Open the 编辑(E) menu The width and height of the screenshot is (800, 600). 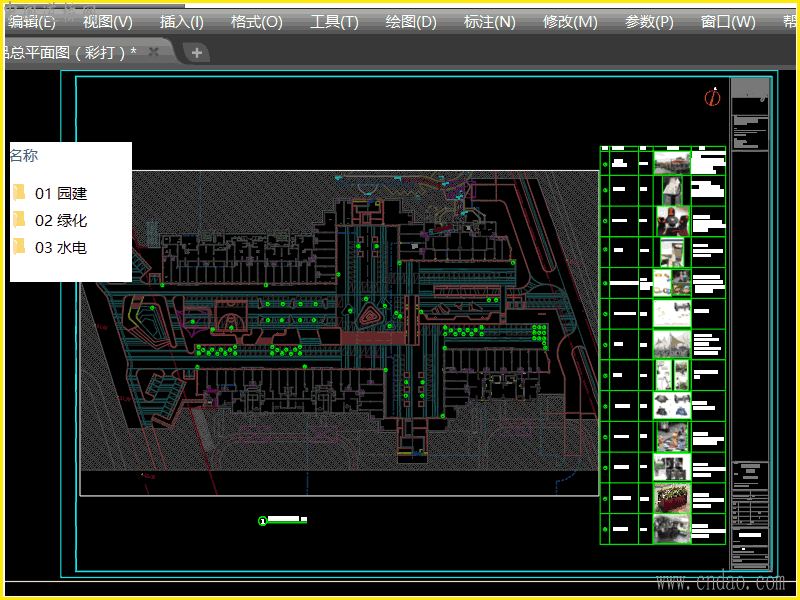point(32,22)
